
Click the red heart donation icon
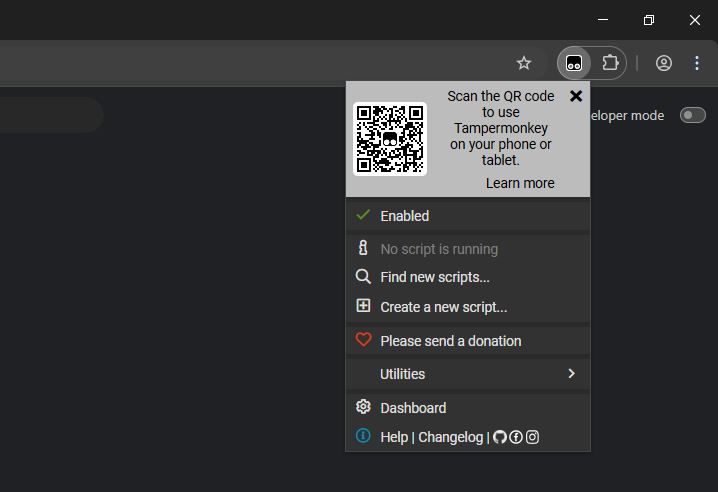click(363, 339)
